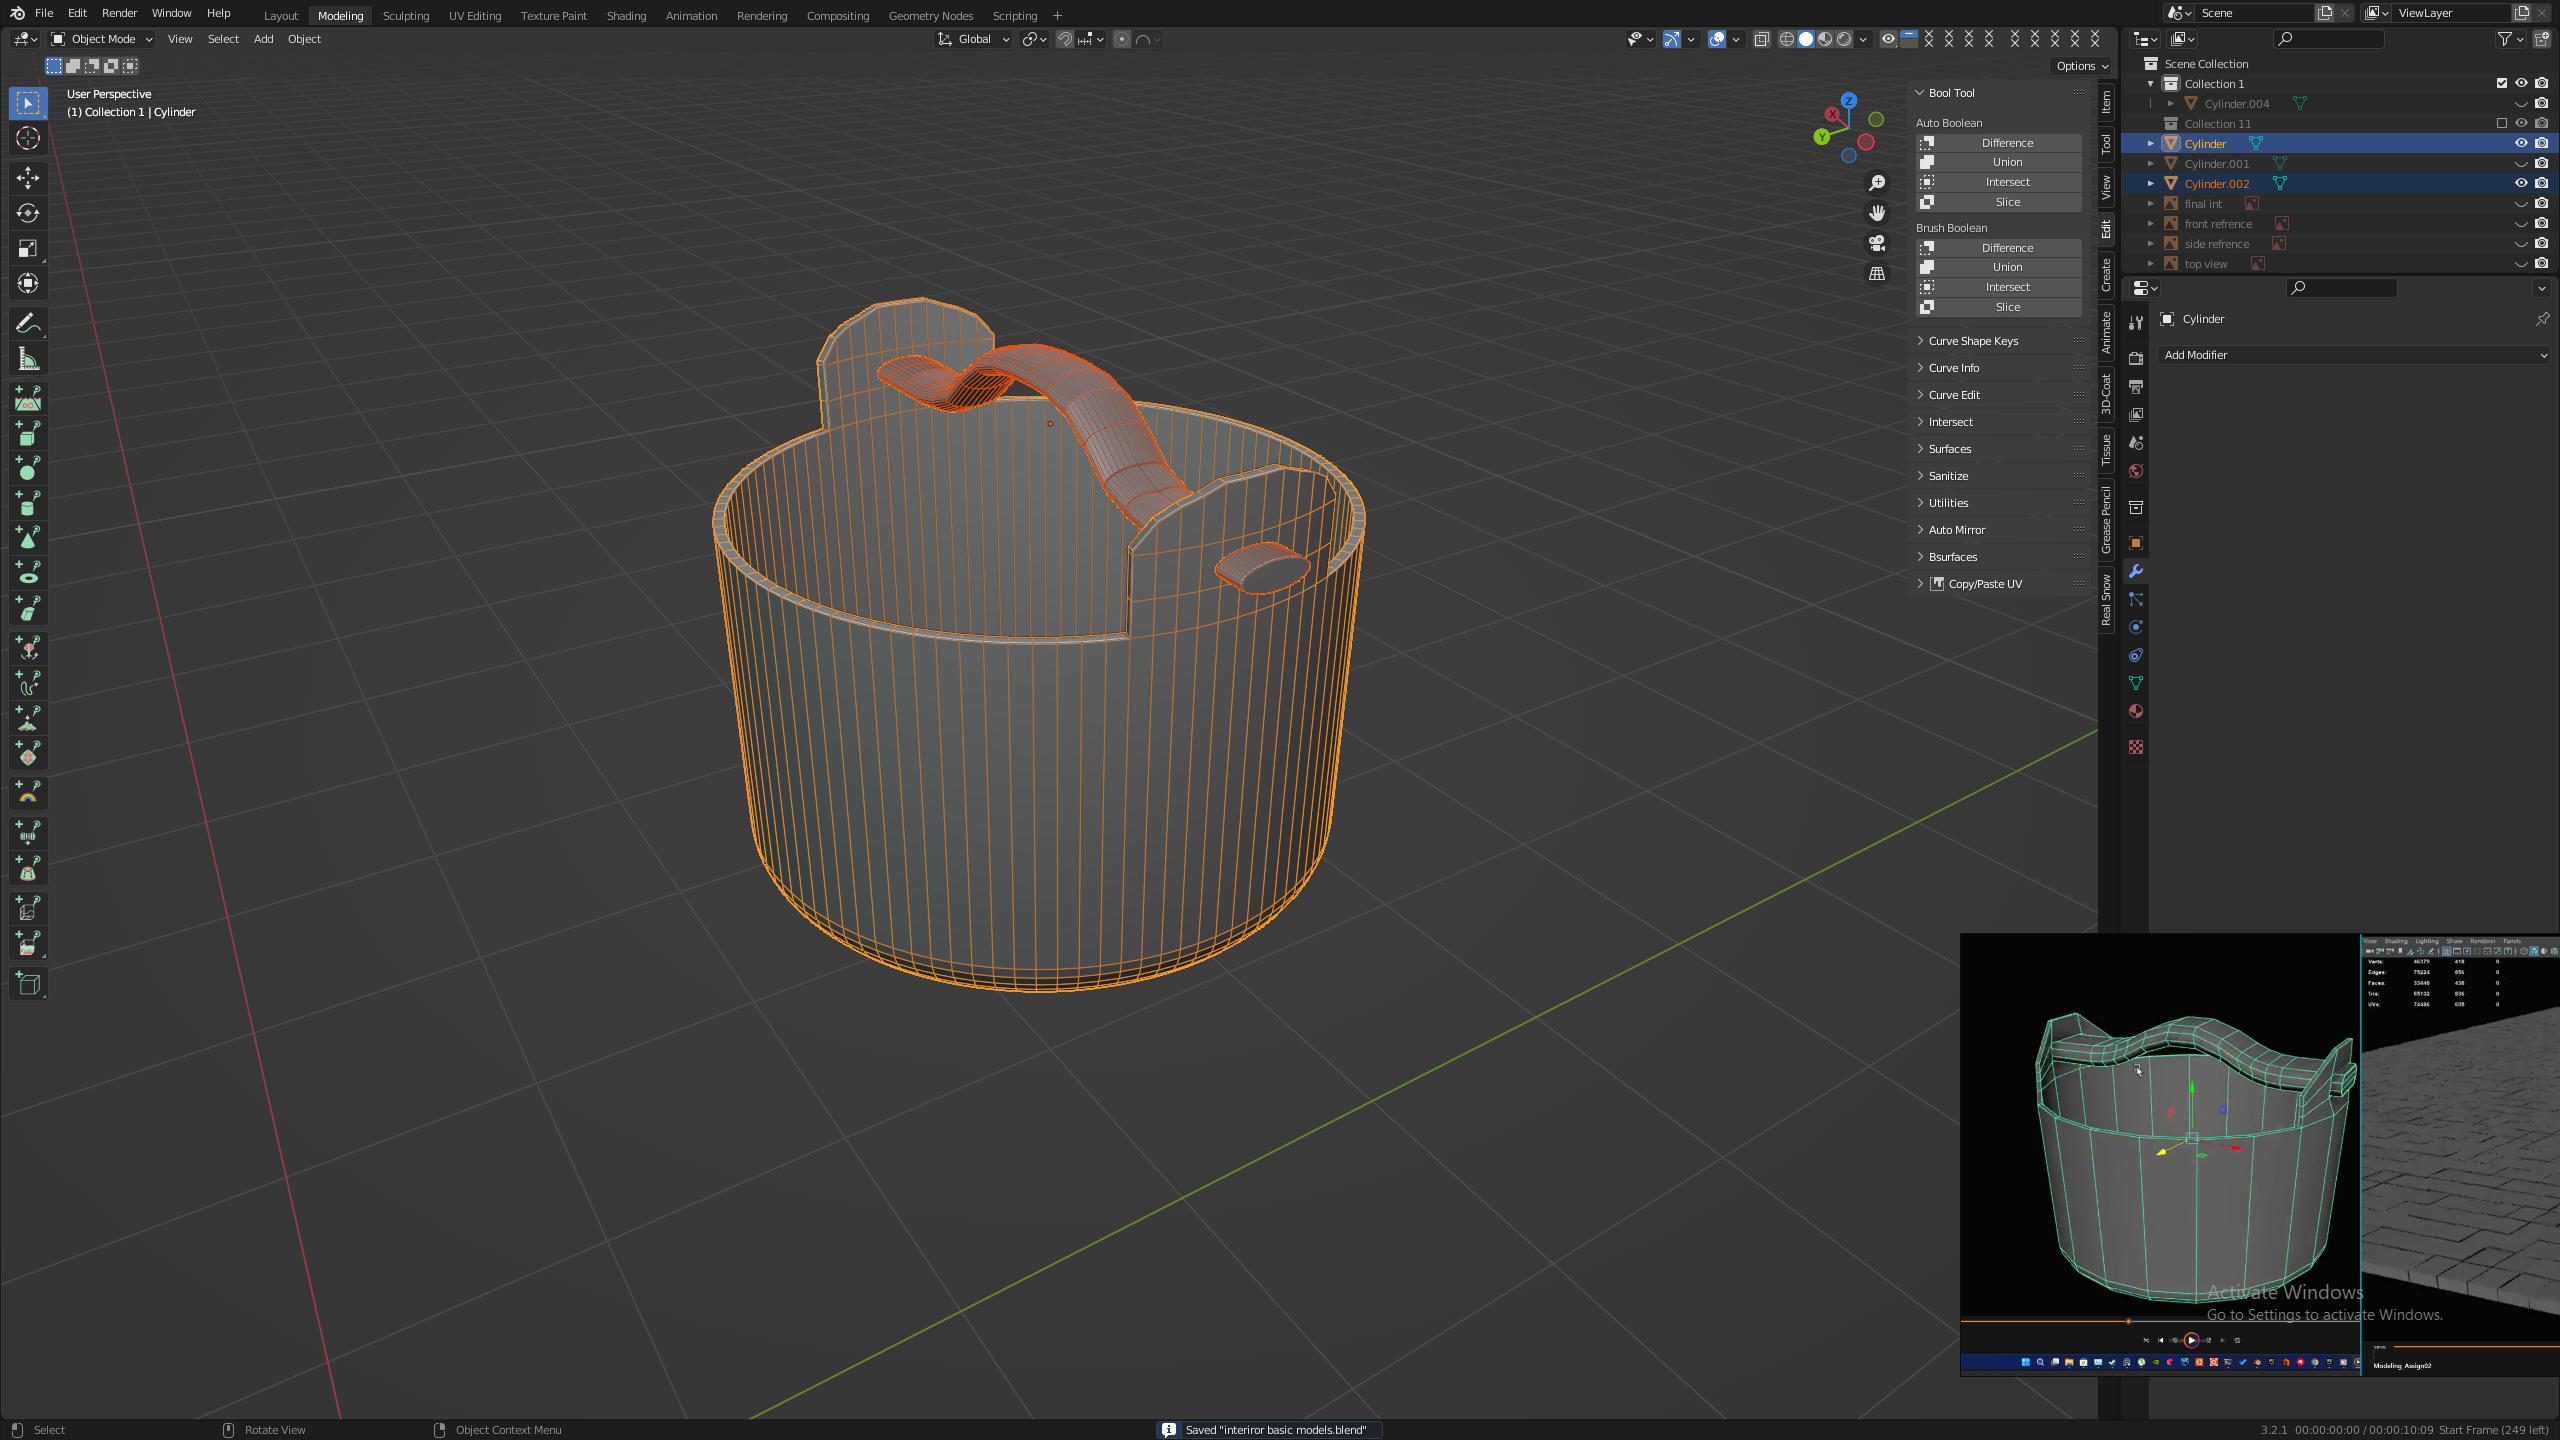Expand Auto Mirror panel
The height and width of the screenshot is (1440, 2560).
coord(1956,530)
